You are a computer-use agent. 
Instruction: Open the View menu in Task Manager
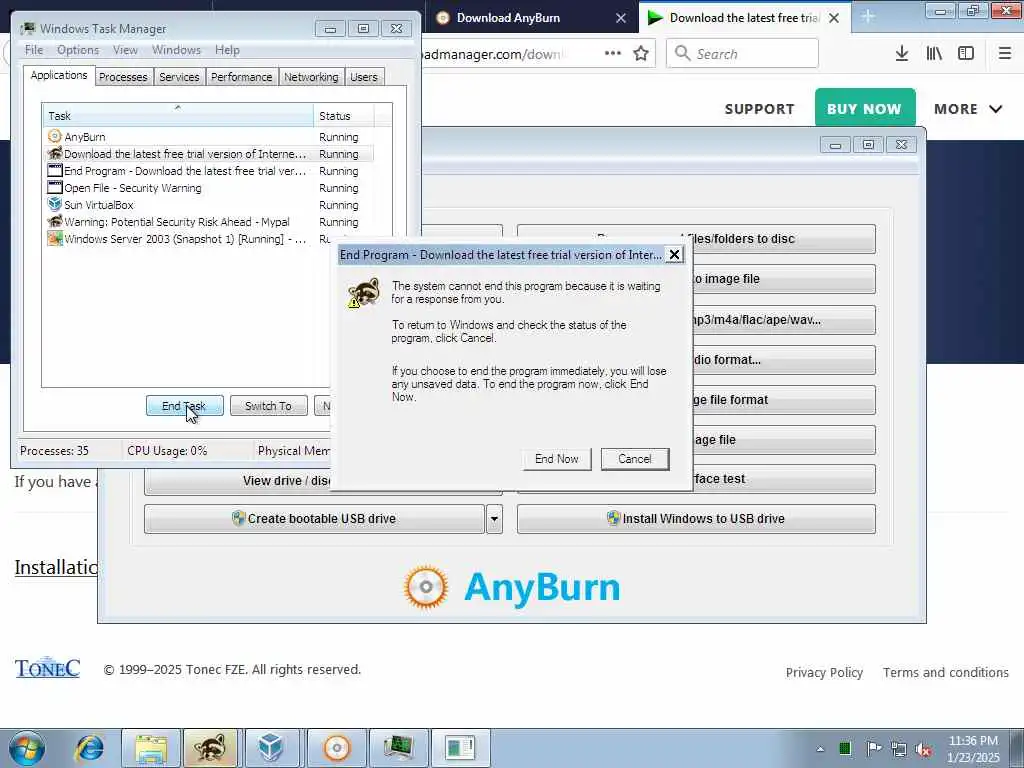(125, 50)
